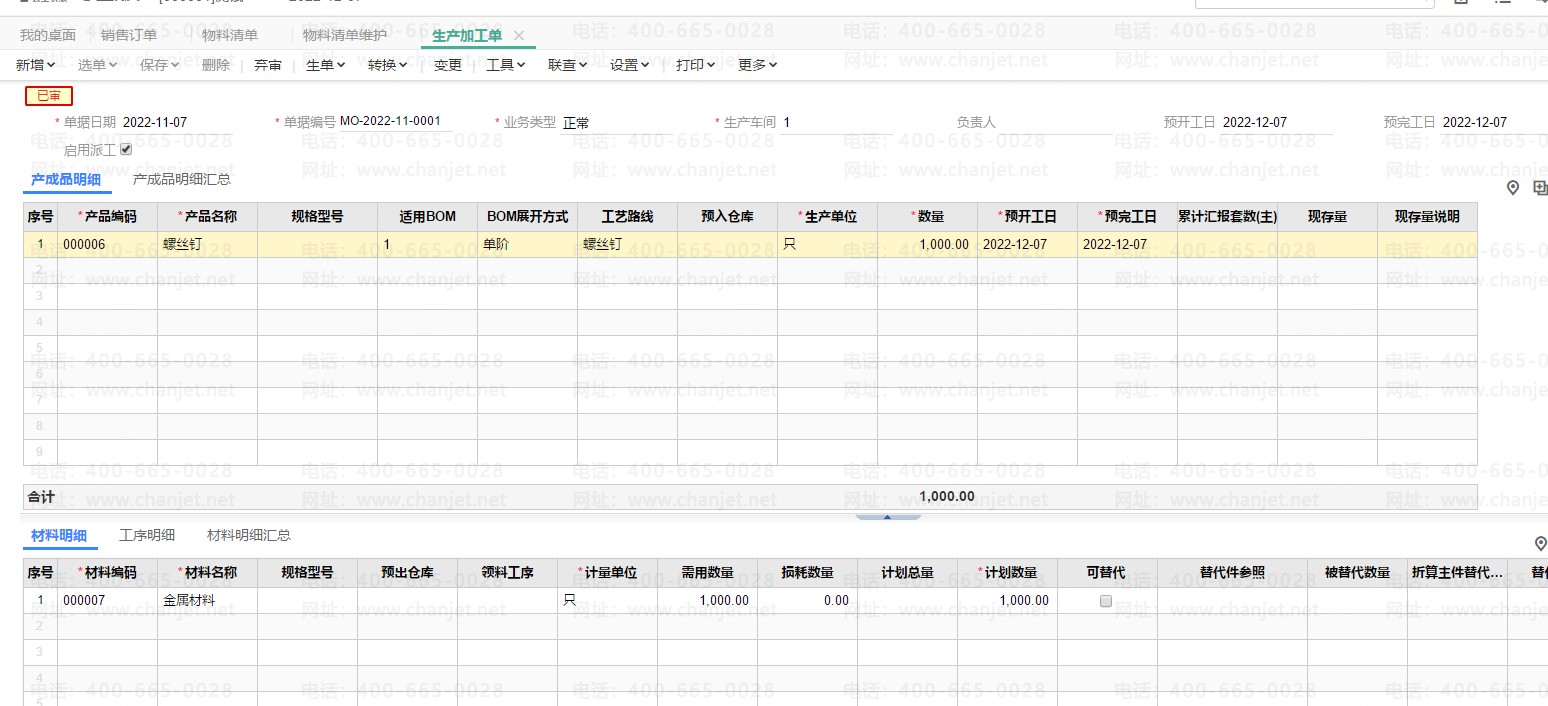Switch to 我的桌面 tab
Screen dimensions: 1548x706
48,35
